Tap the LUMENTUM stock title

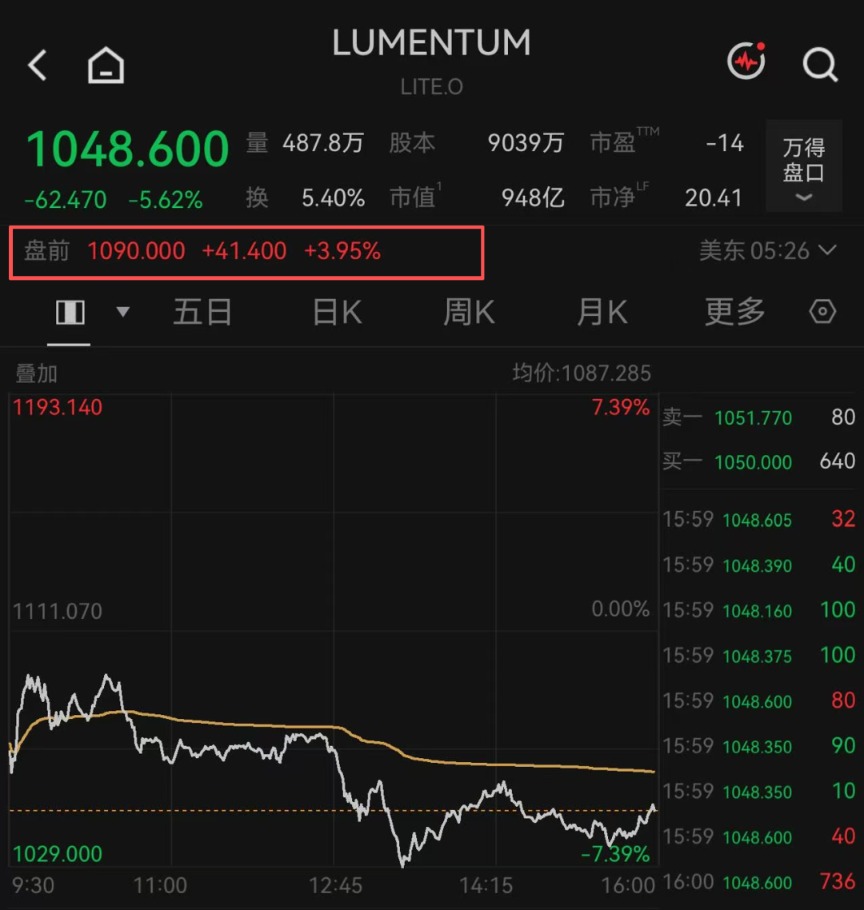click(431, 42)
